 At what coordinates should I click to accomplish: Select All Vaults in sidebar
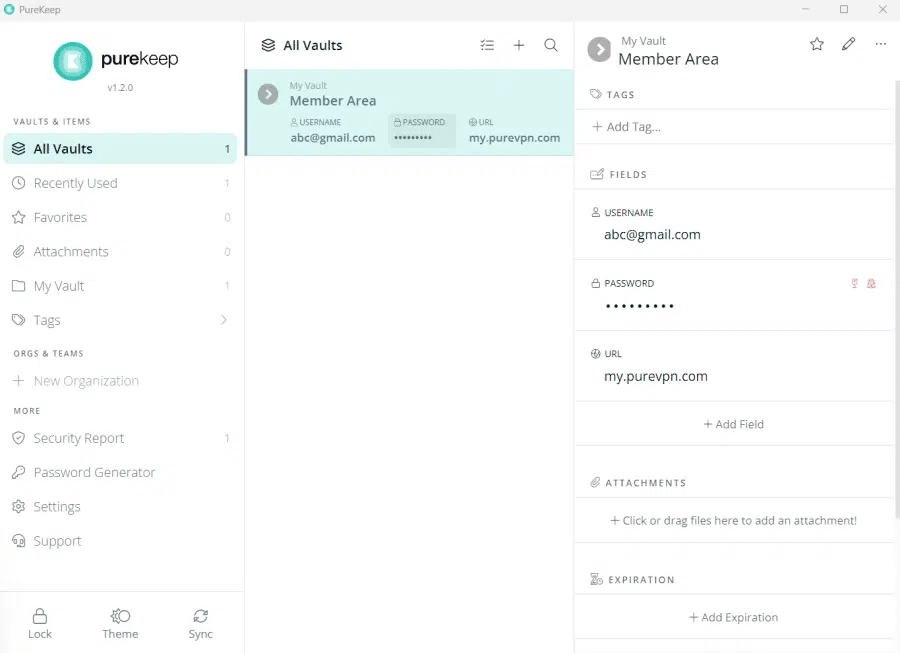[x=120, y=149]
